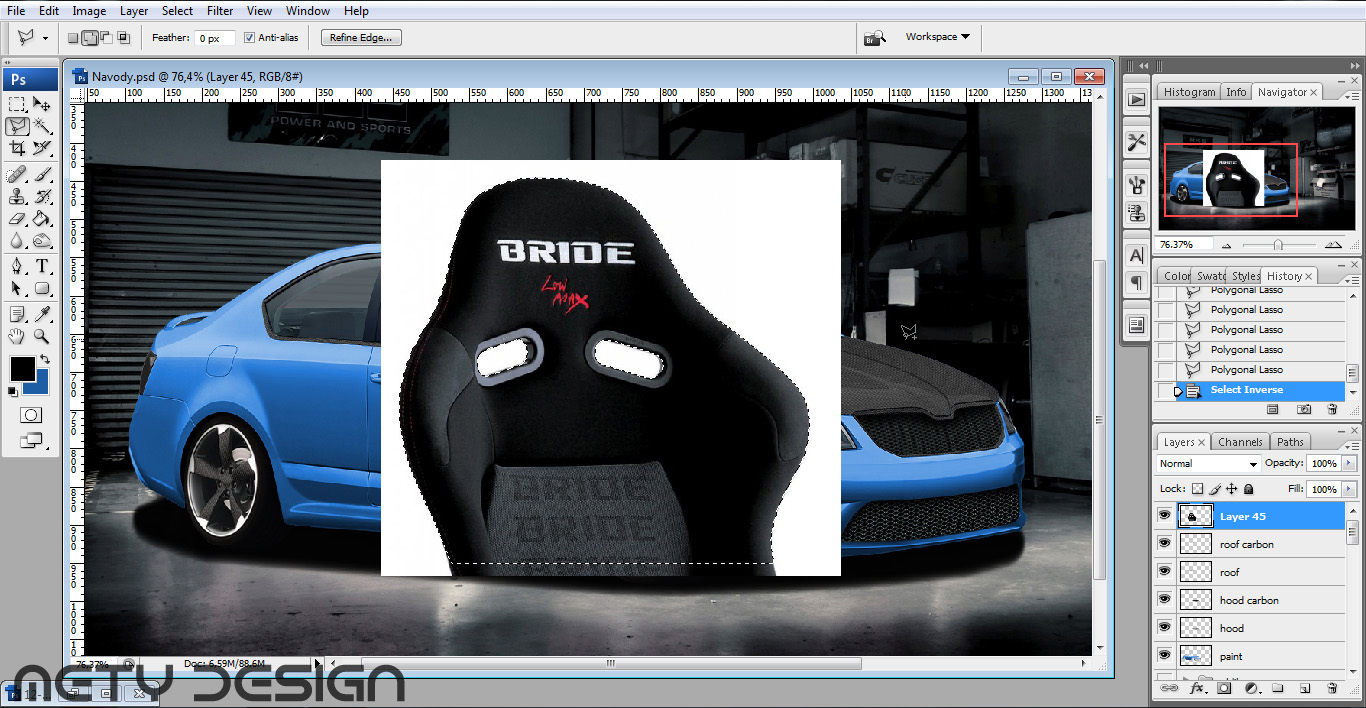Lock transparent pixels for the layer
This screenshot has width=1366, height=708.
pyautogui.click(x=1198, y=489)
